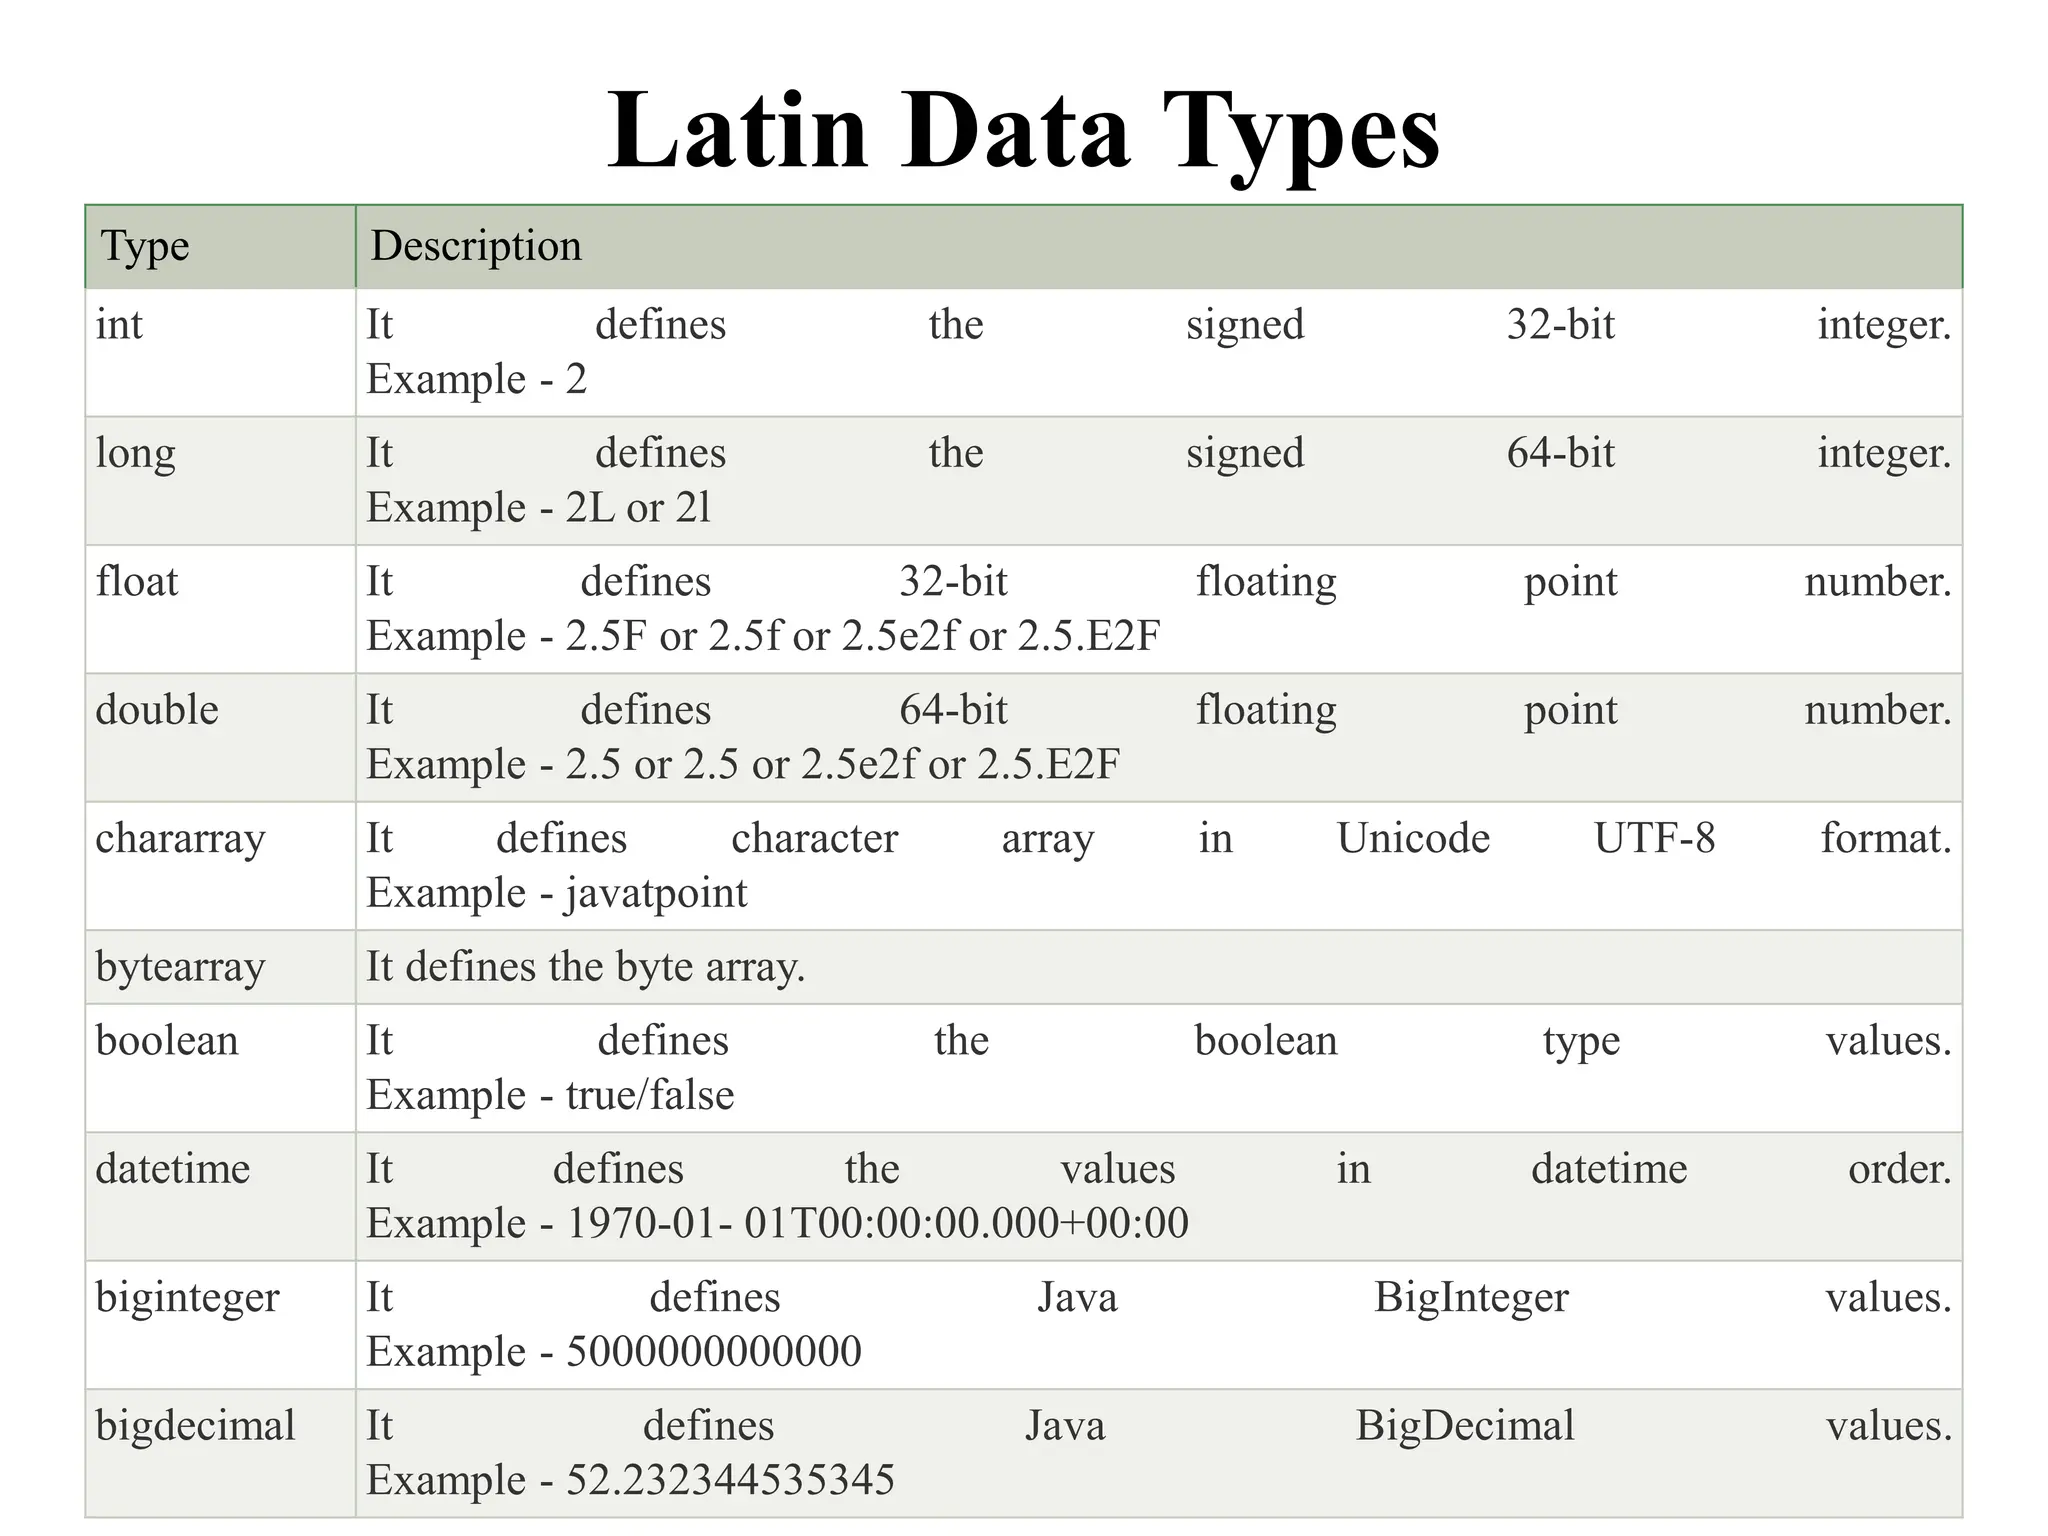Click the text 'Example - javatpoint'
2048x1536 pixels.
pos(557,893)
